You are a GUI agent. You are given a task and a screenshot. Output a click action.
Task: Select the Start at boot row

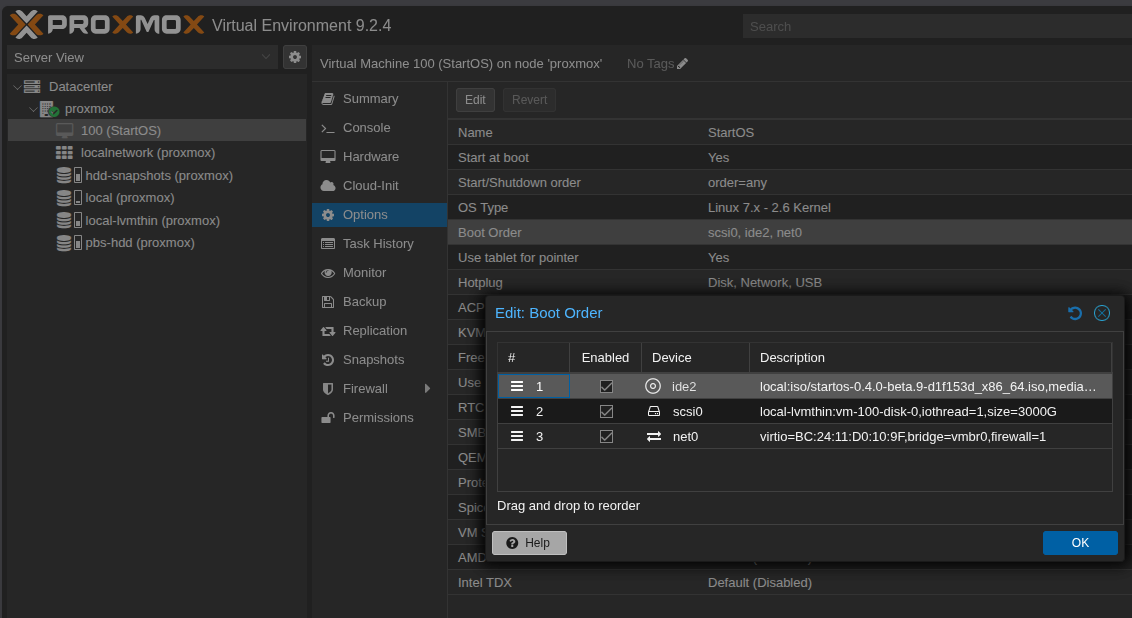[x=790, y=157]
